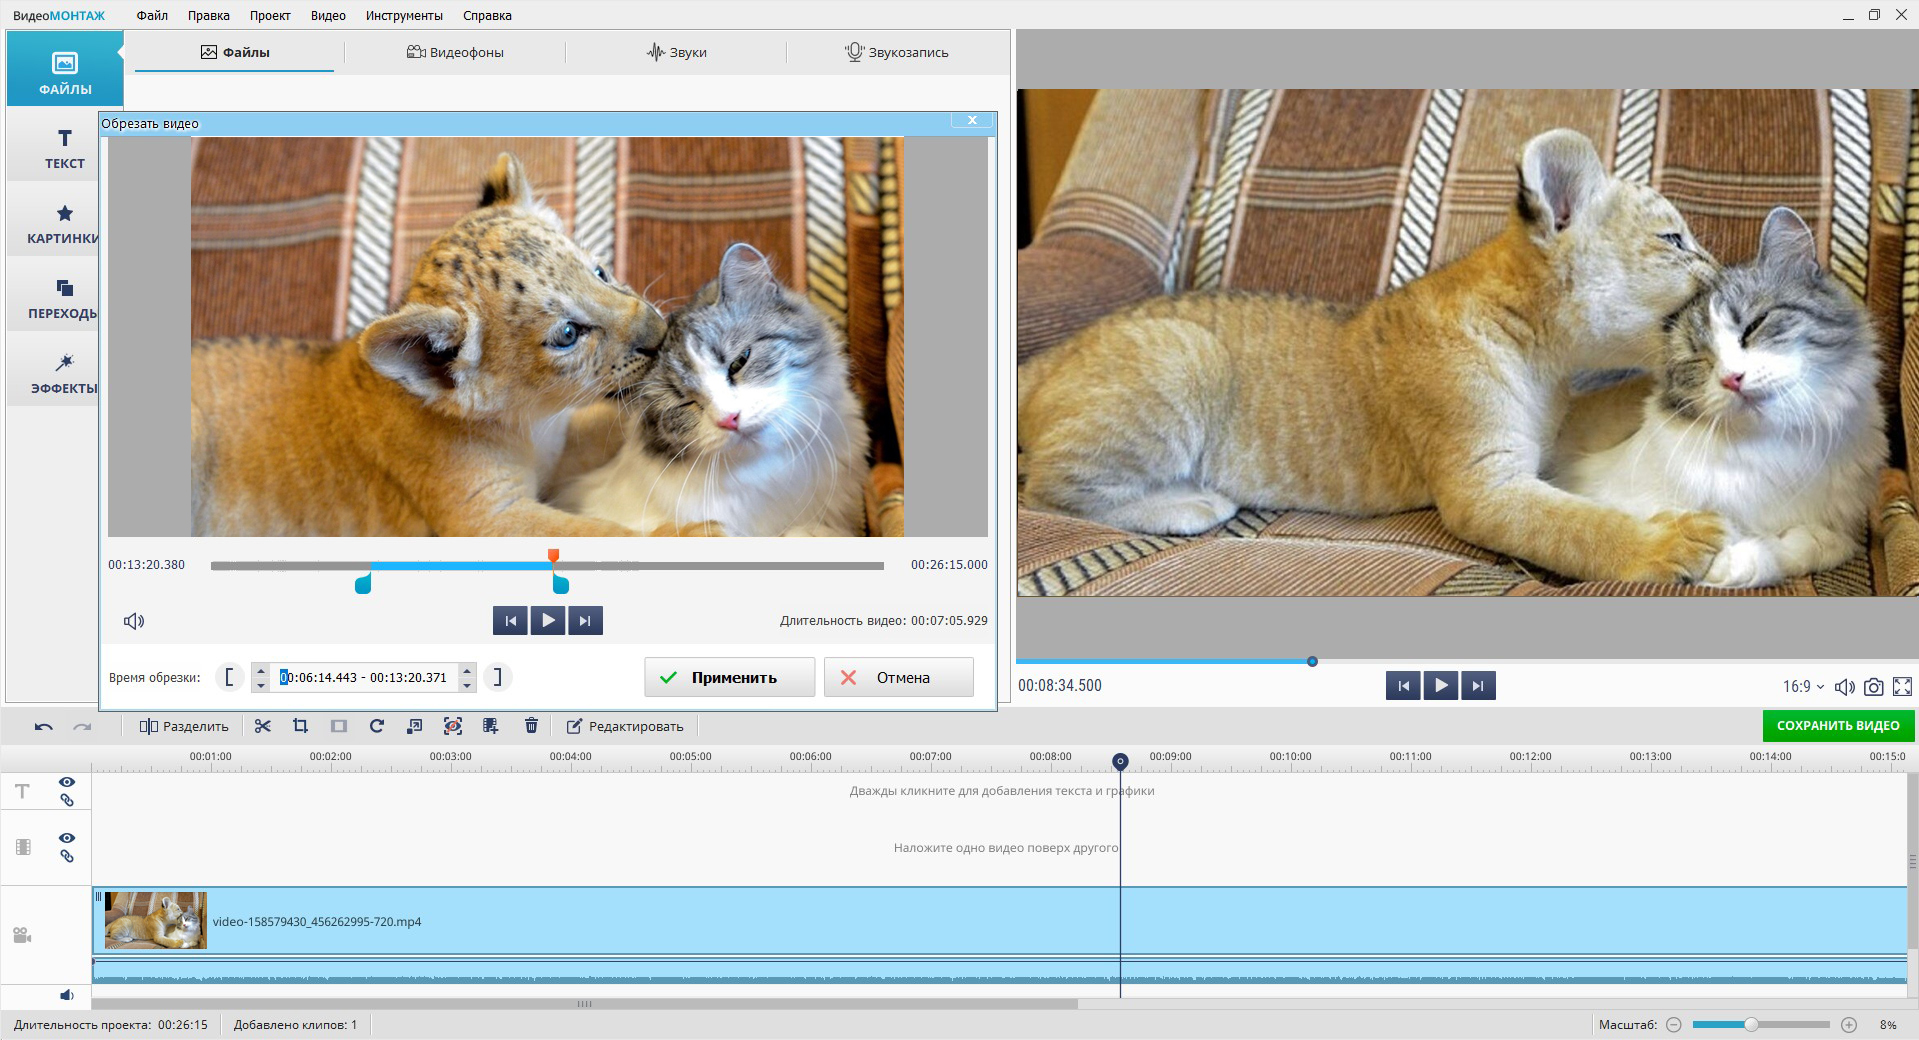The image size is (1919, 1040).
Task: Mute audio in the trim dialog
Action: pyautogui.click(x=134, y=621)
